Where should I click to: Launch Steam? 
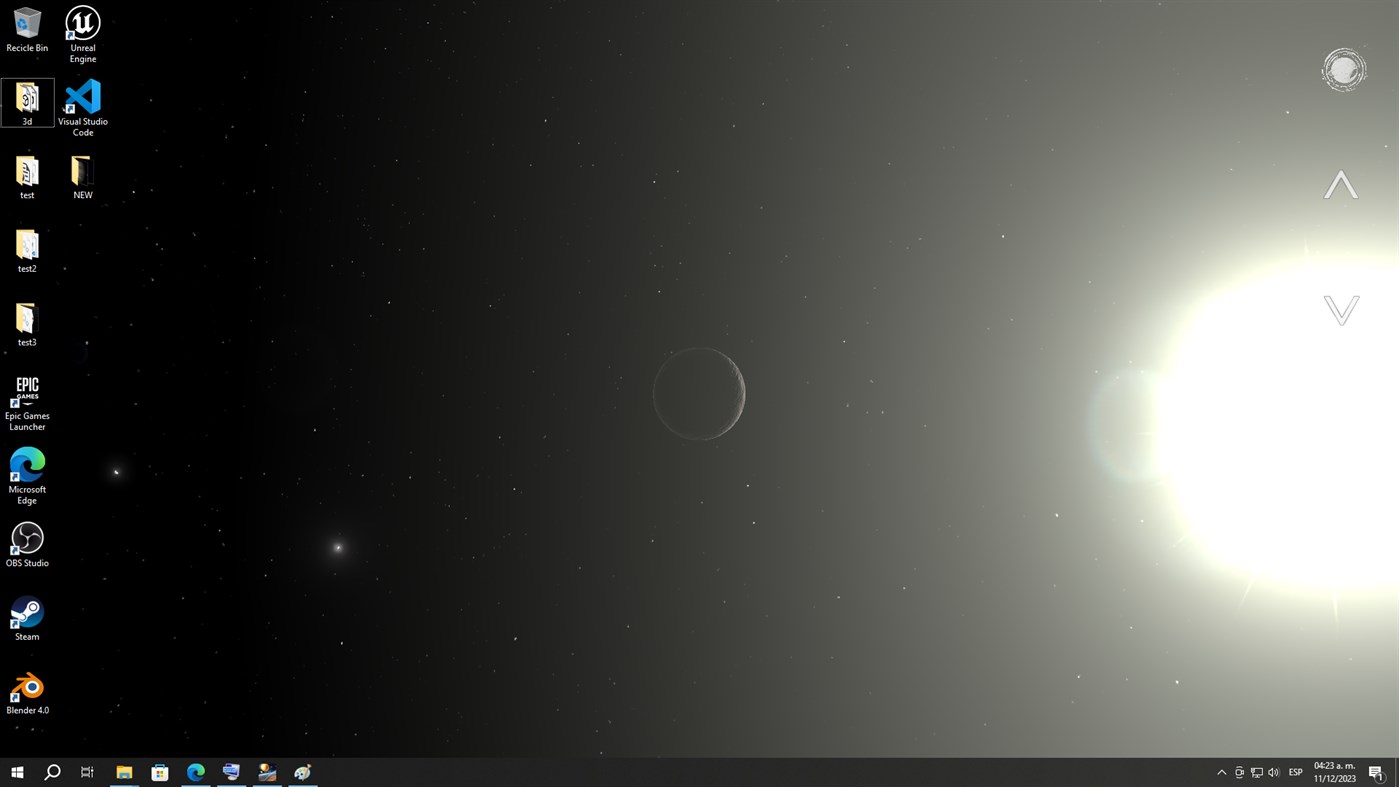[x=27, y=612]
